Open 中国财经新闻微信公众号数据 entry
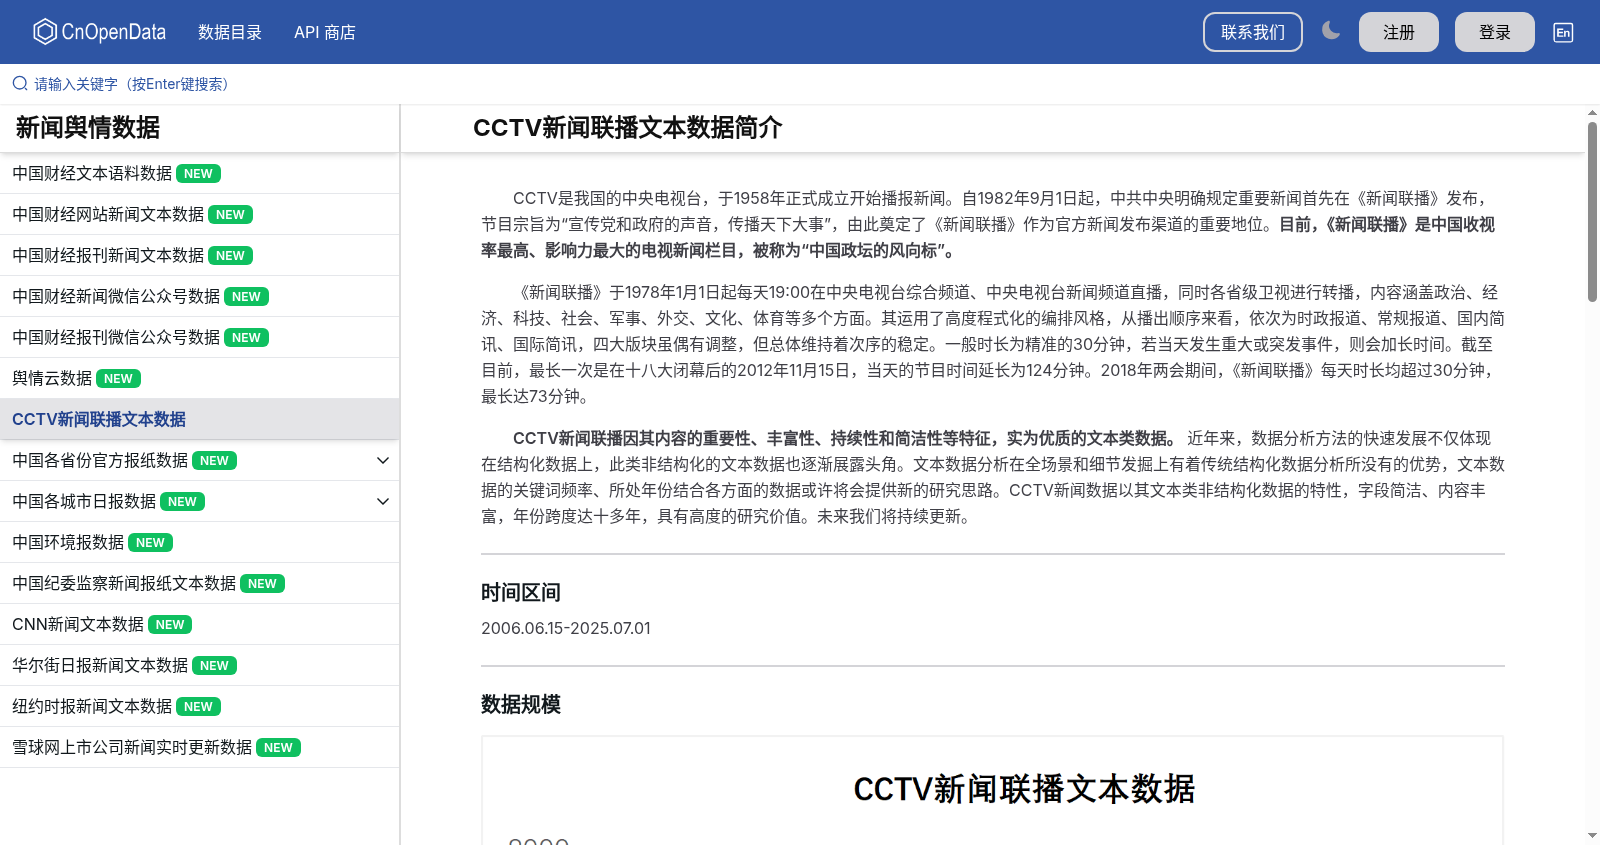1600x861 pixels. click(x=199, y=297)
